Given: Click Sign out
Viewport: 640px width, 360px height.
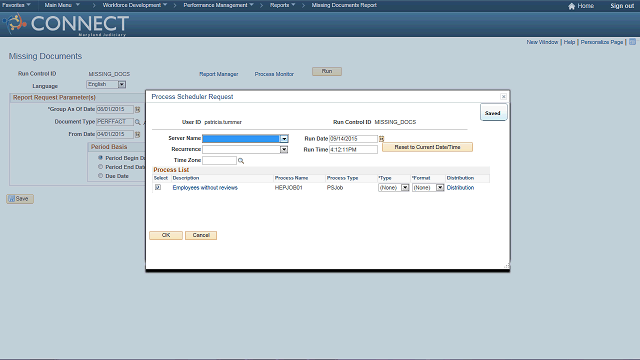Looking at the screenshot, I should point(622,6).
